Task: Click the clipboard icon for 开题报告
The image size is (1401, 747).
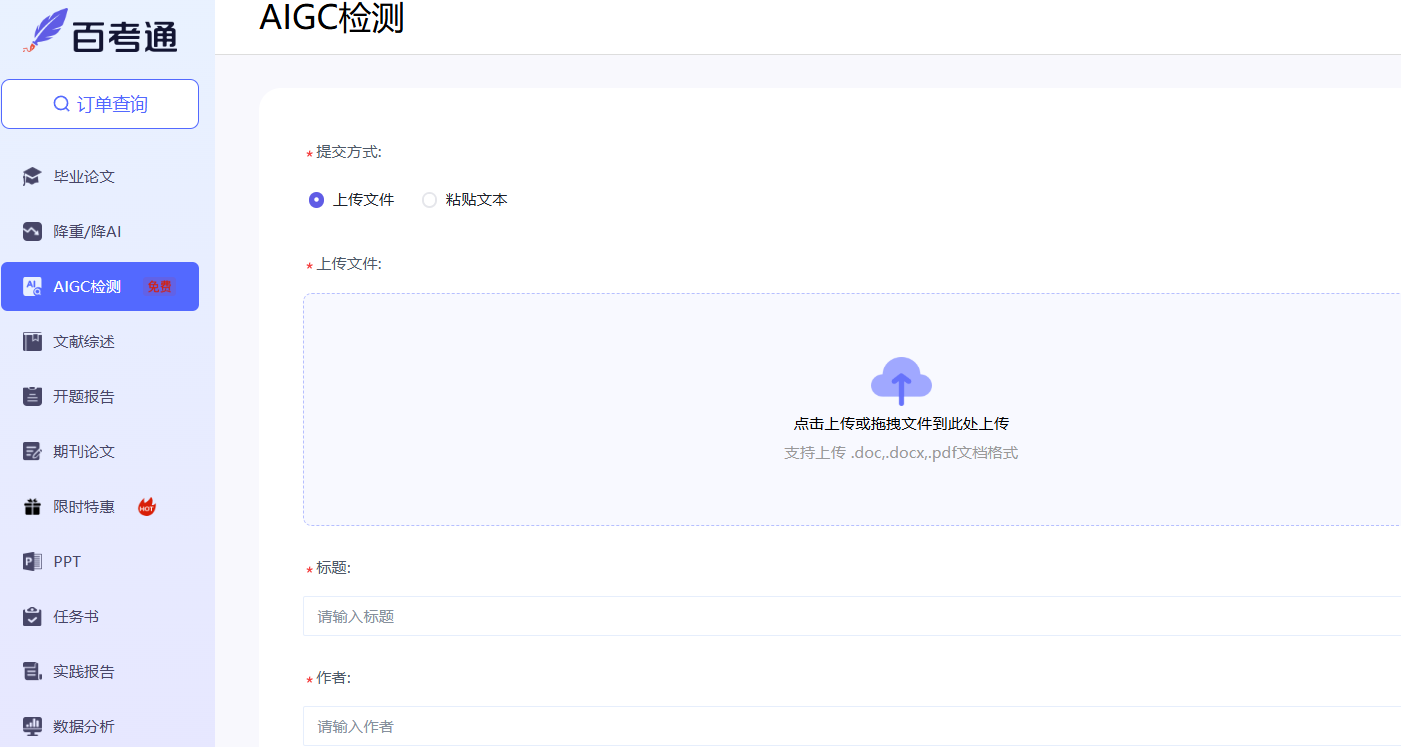Action: coord(32,397)
